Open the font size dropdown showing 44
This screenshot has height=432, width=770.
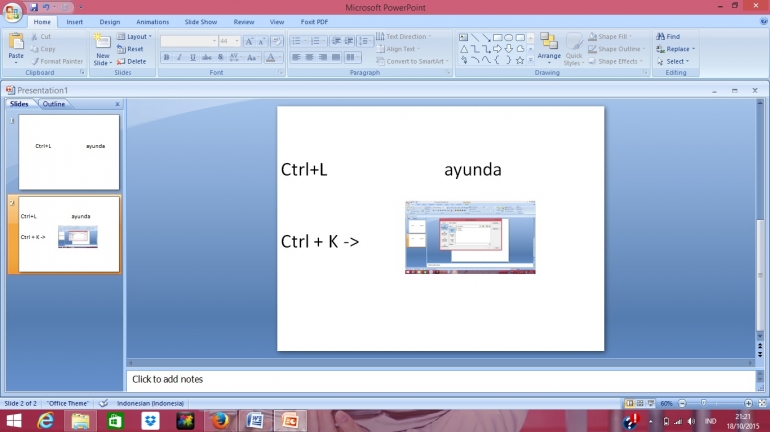(x=237, y=41)
